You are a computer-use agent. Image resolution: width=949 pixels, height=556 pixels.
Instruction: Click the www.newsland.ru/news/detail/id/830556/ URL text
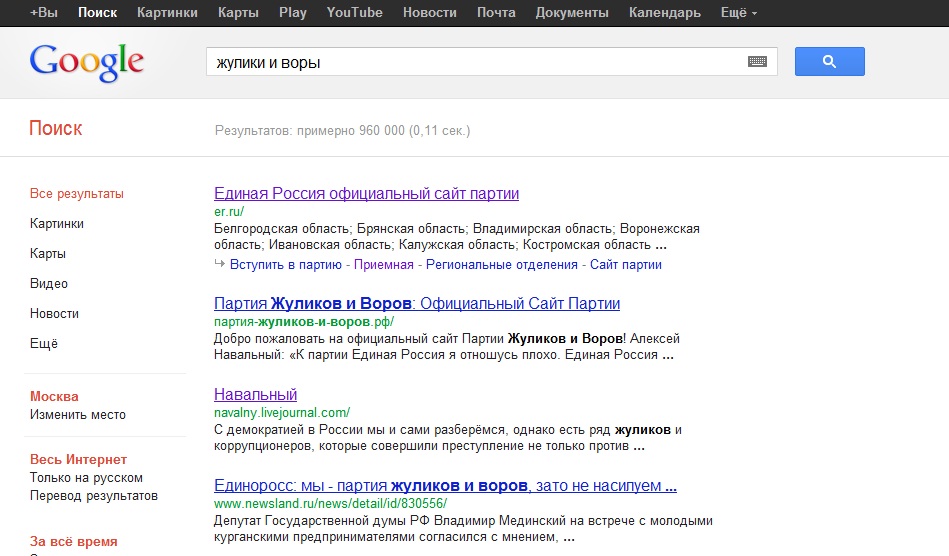[x=330, y=503]
